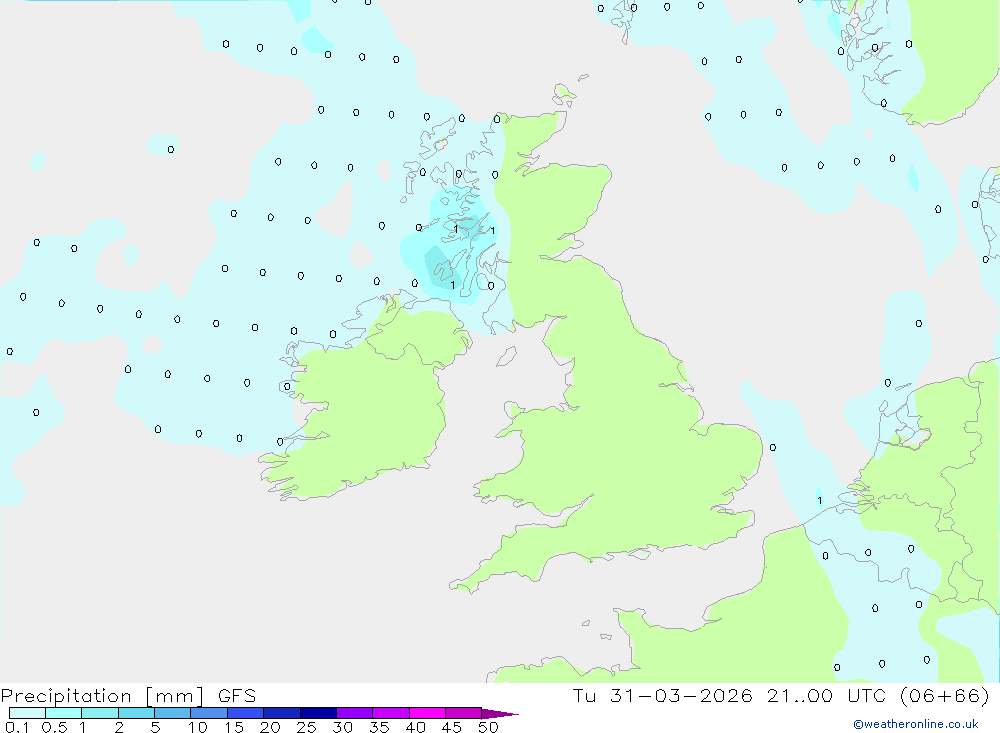Pick the 20–25 mm legend swatch

tap(282, 713)
